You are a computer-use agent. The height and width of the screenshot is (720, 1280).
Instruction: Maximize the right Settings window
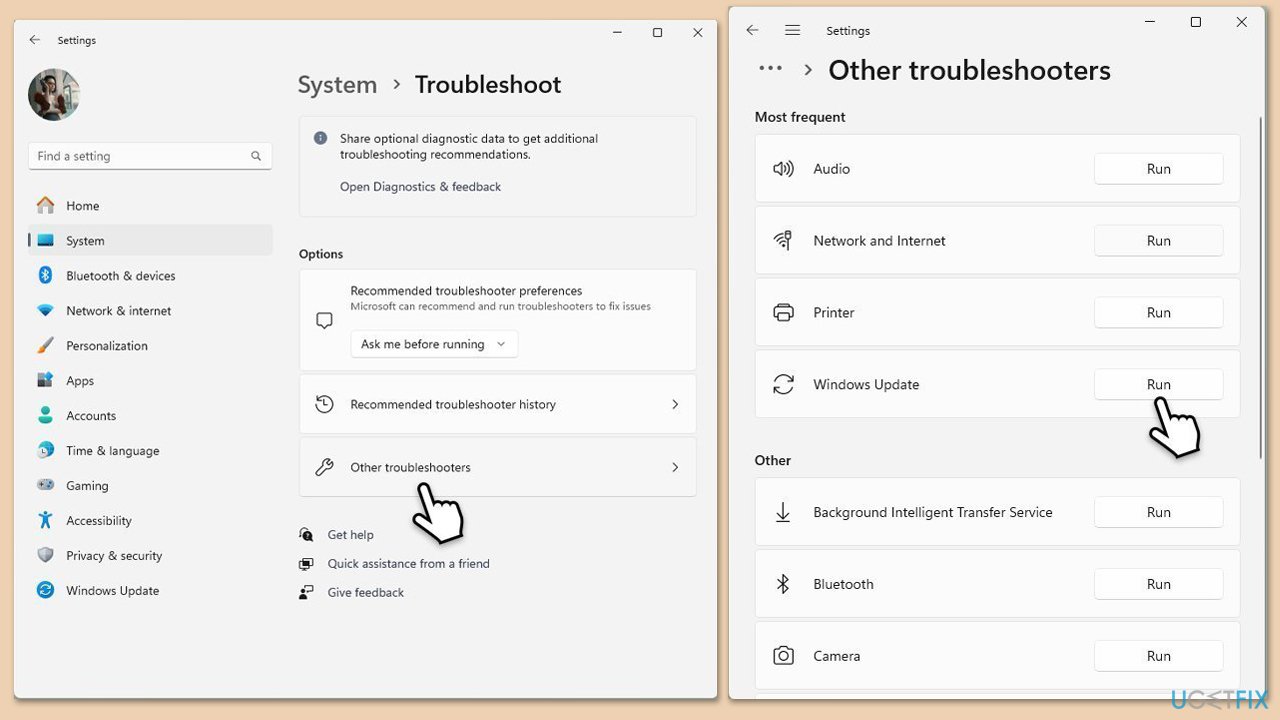(x=1195, y=22)
